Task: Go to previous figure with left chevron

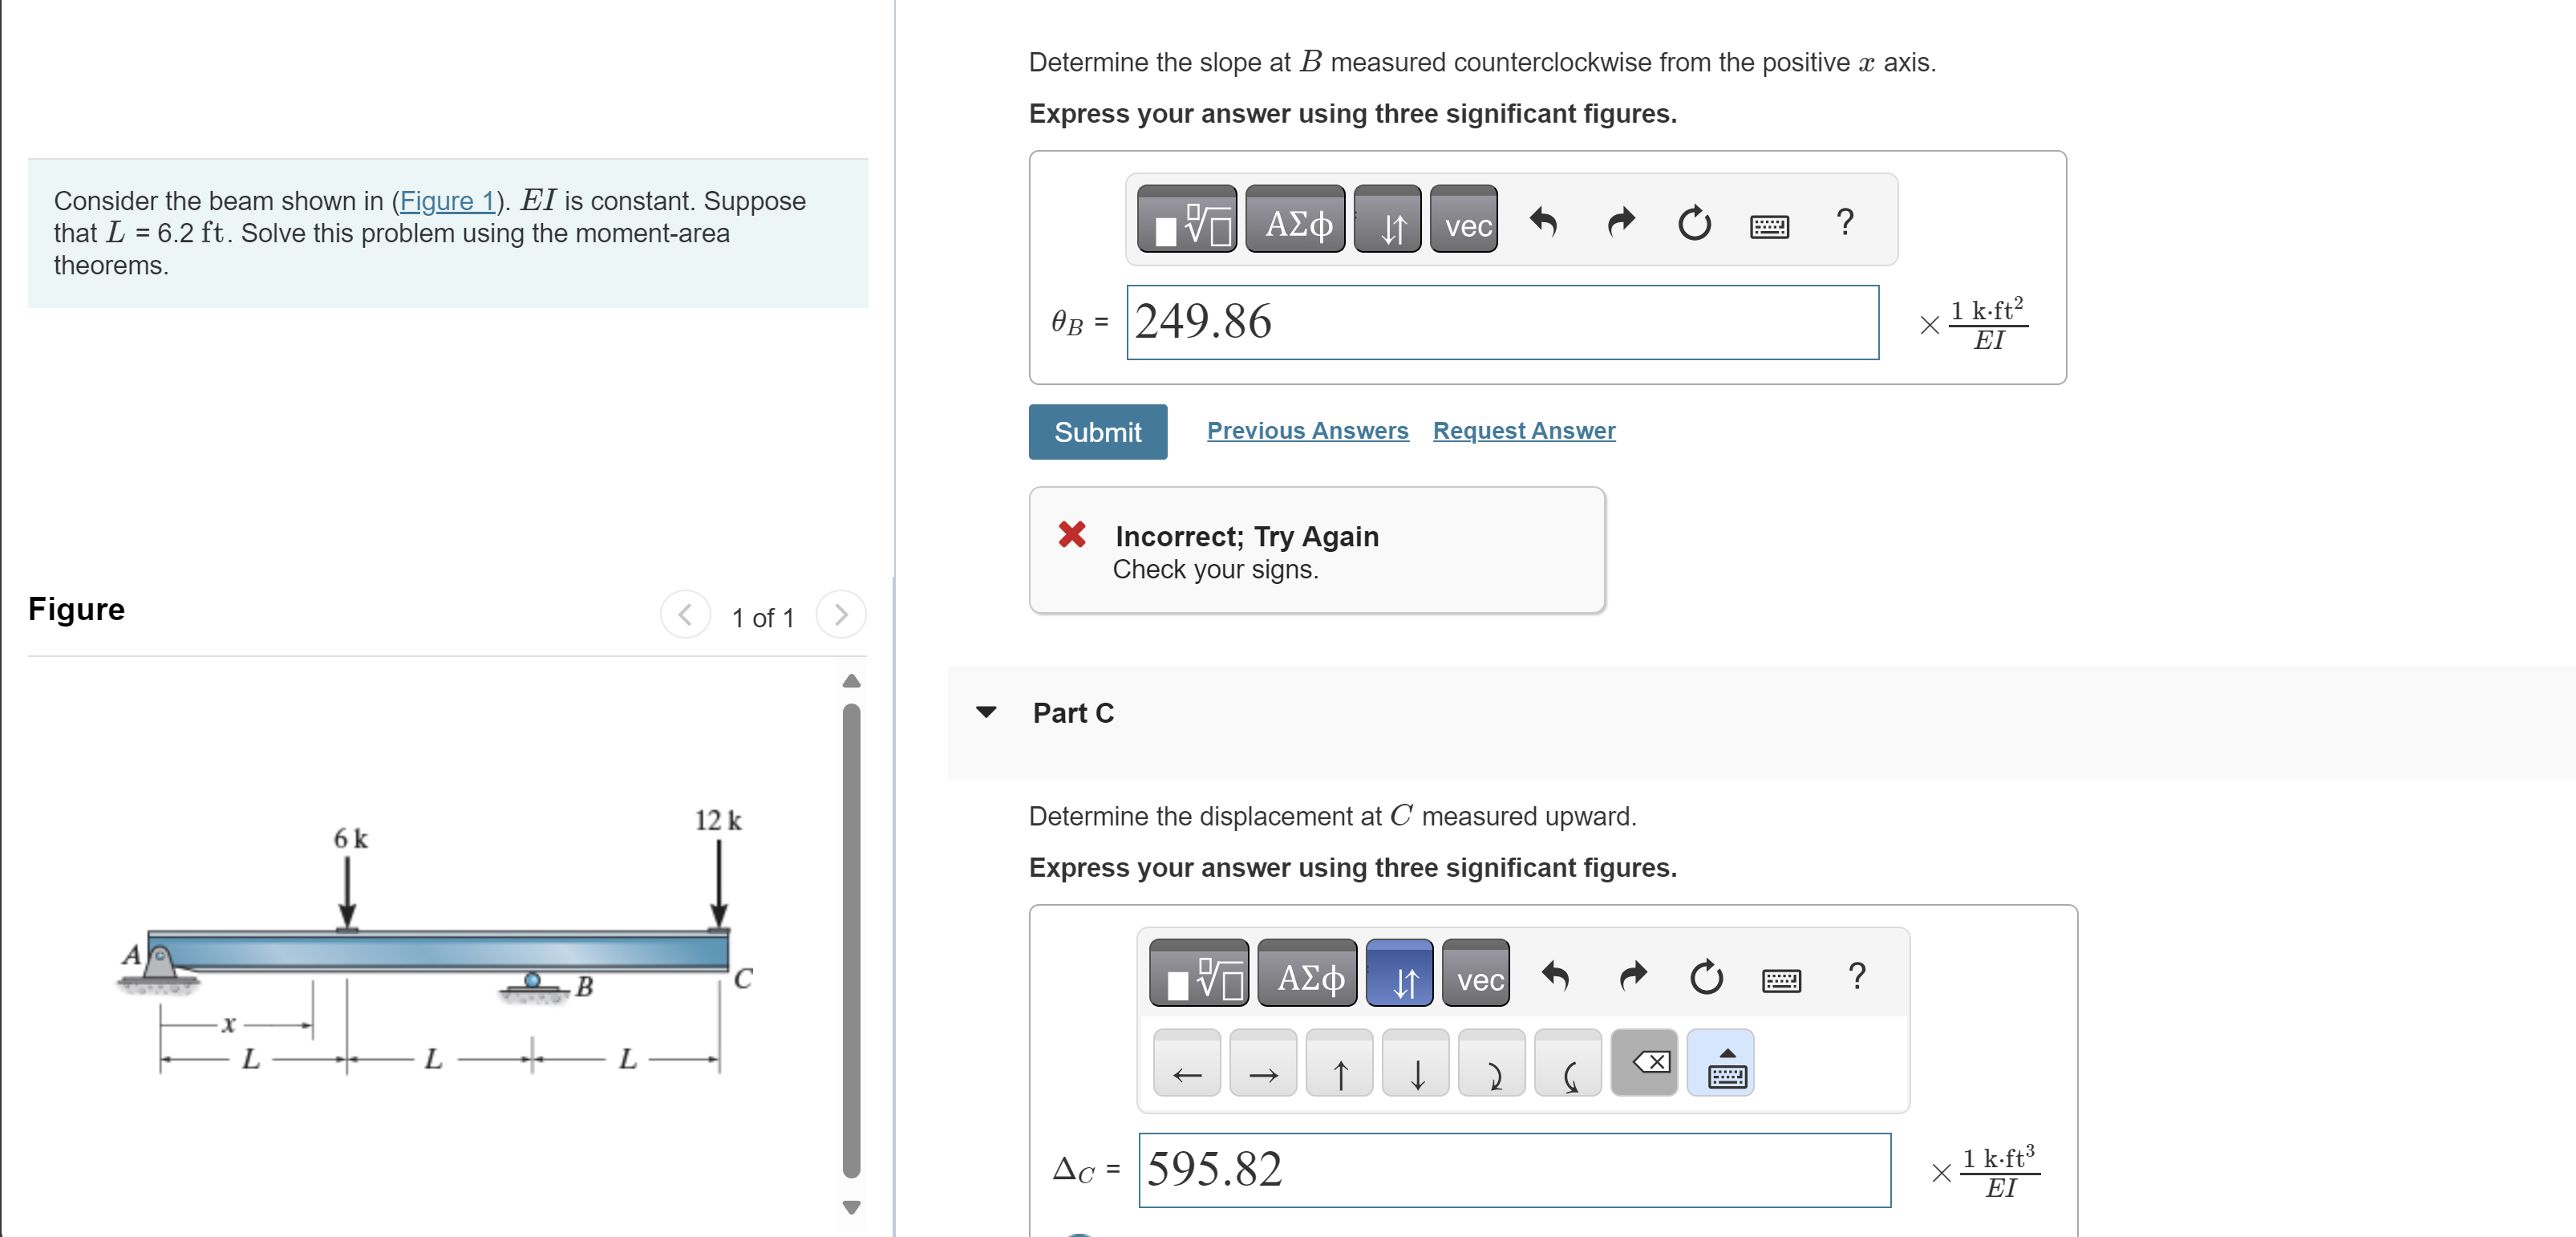Action: tap(685, 615)
